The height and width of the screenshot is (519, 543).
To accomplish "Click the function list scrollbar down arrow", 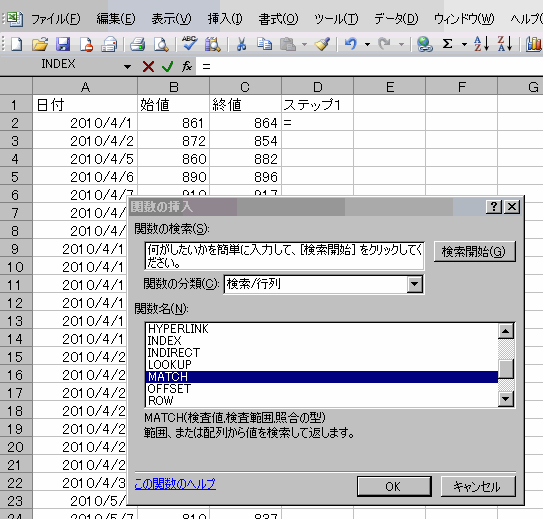I will coord(506,399).
